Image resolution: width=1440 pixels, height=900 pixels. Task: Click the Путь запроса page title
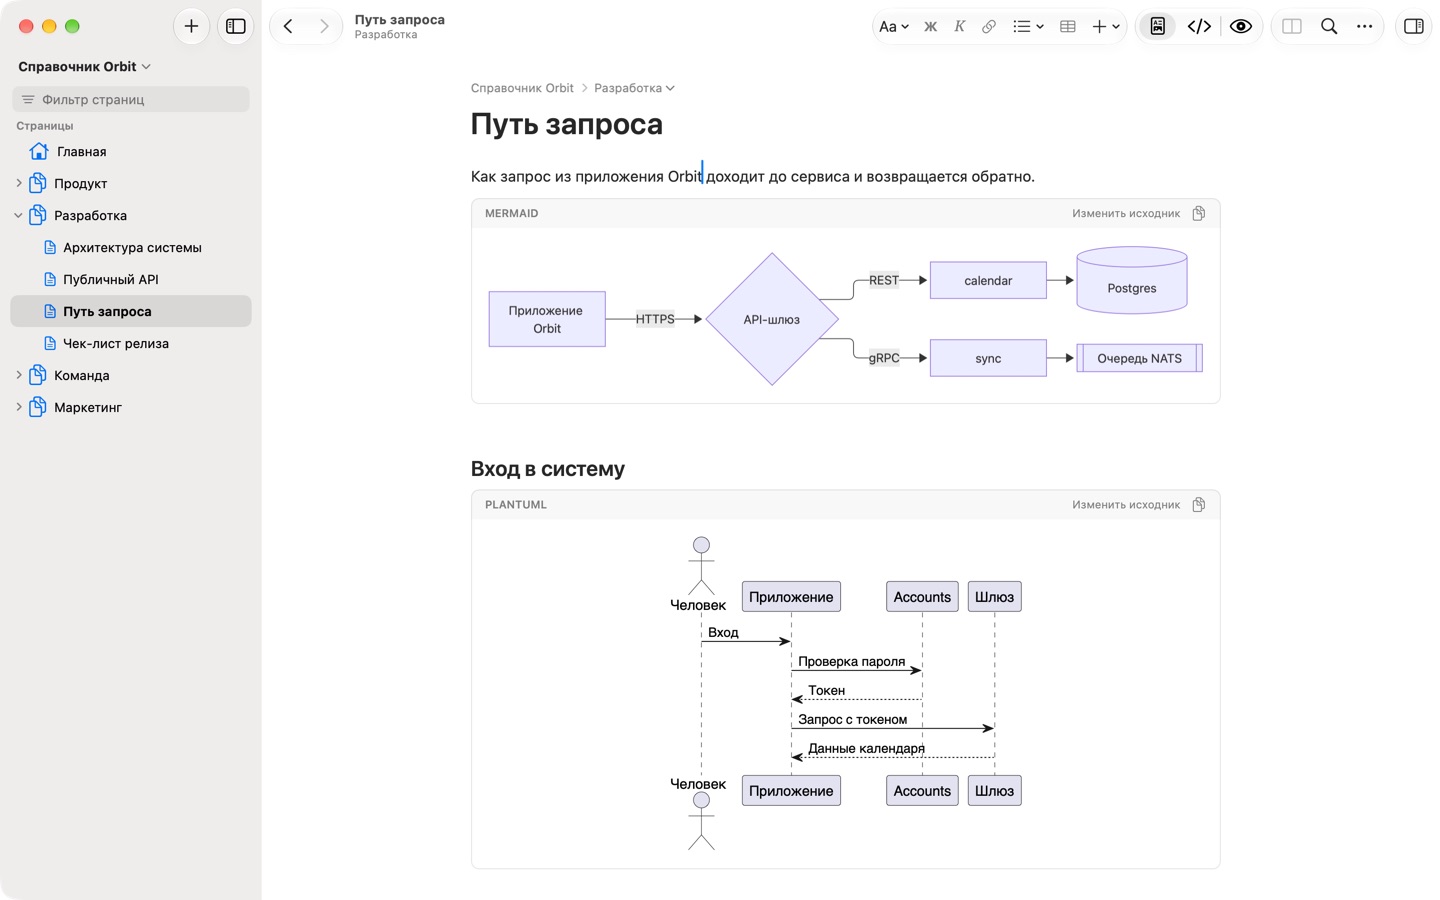(567, 124)
